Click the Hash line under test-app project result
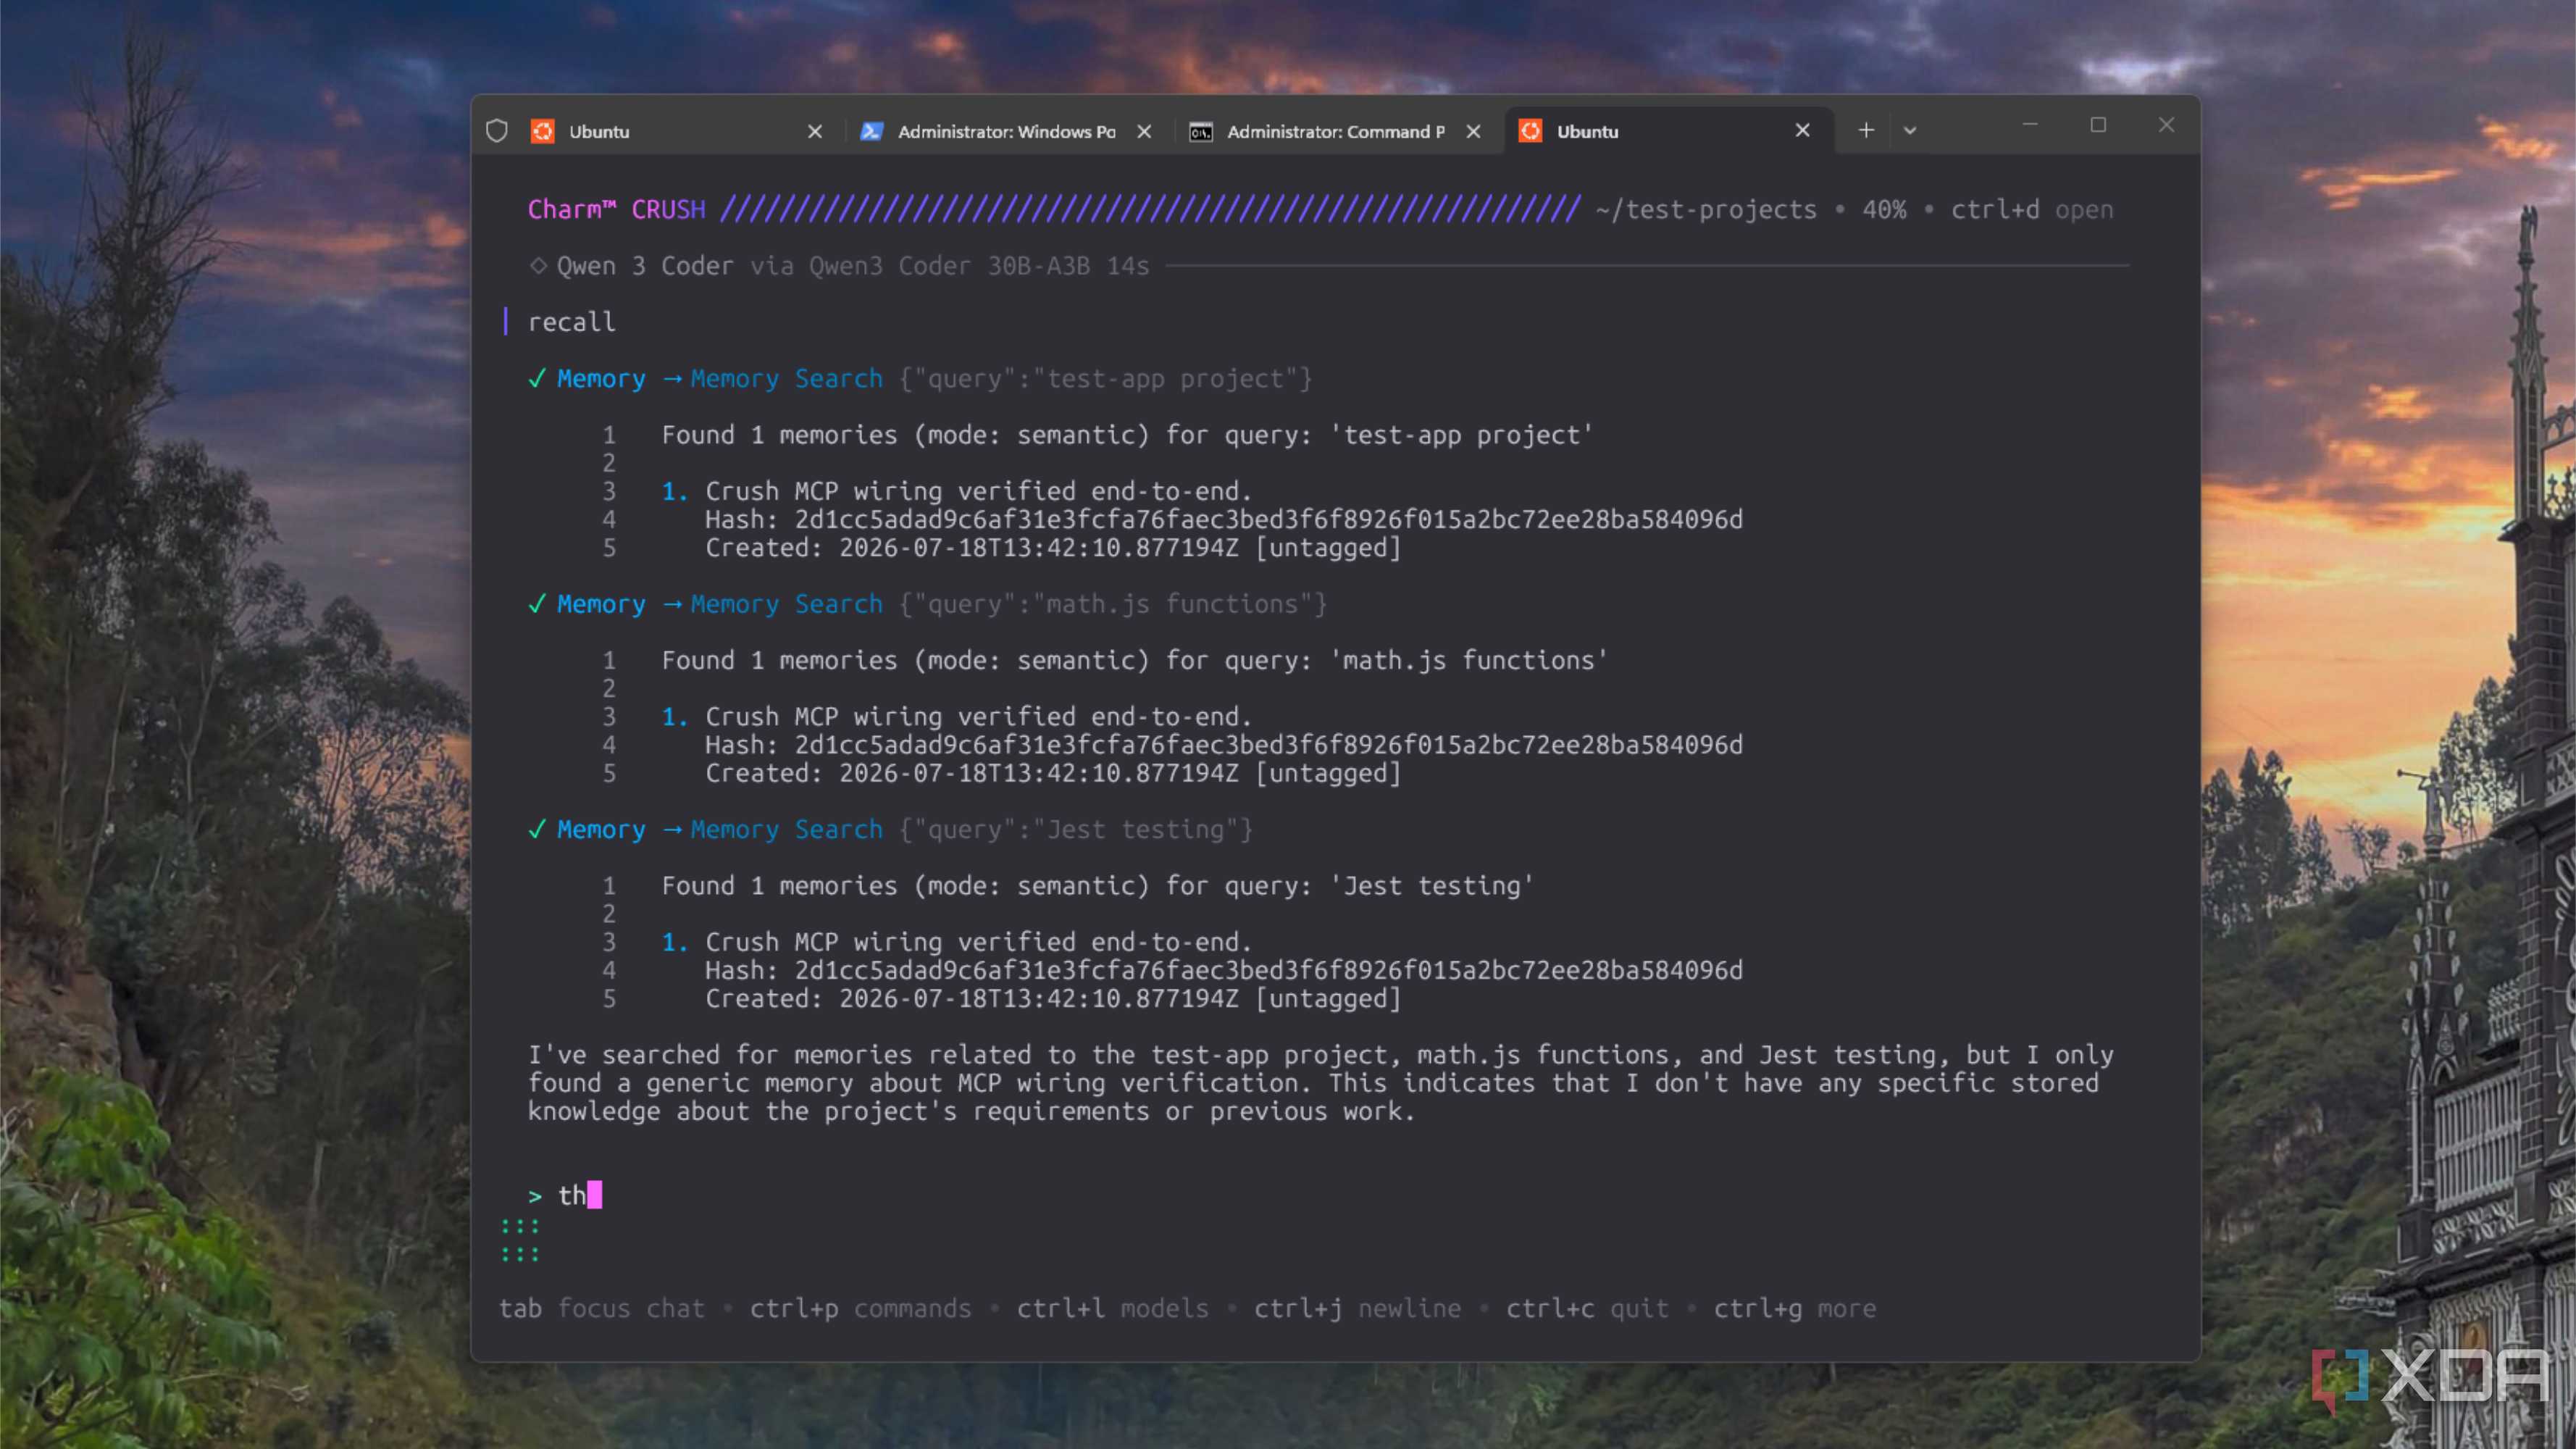The width and height of the screenshot is (2576, 1449). coord(1224,519)
